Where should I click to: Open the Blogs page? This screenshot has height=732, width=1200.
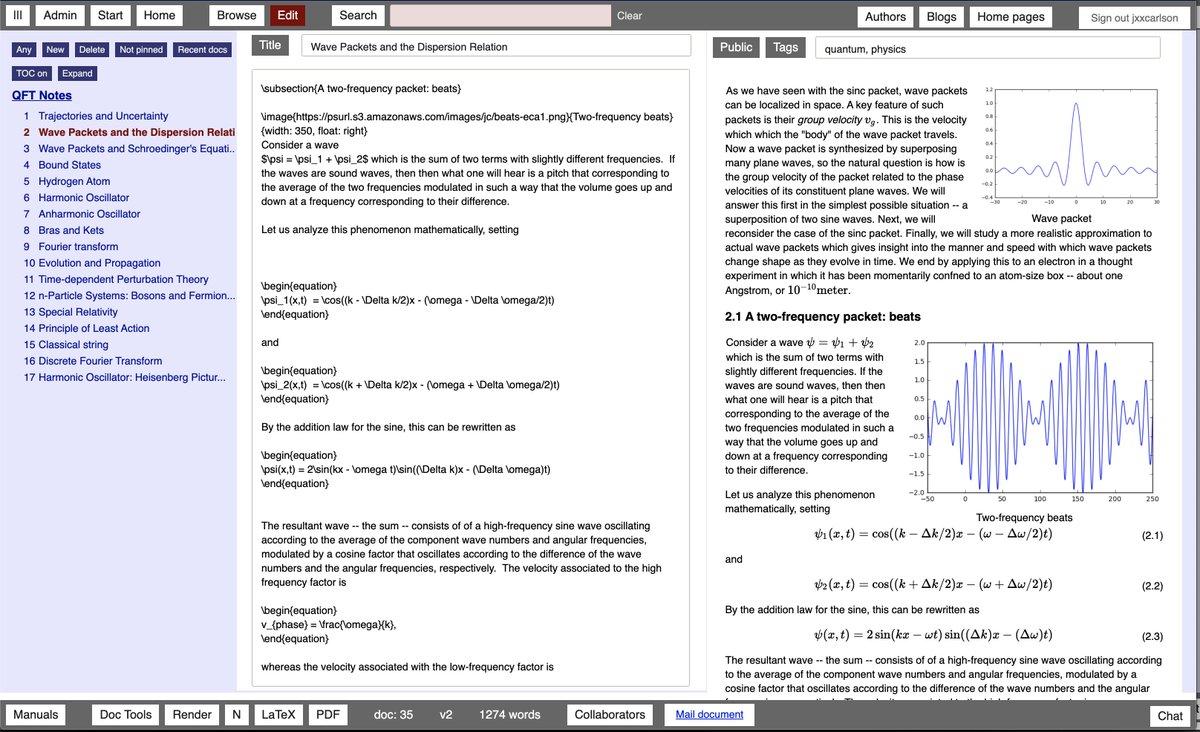coord(941,16)
